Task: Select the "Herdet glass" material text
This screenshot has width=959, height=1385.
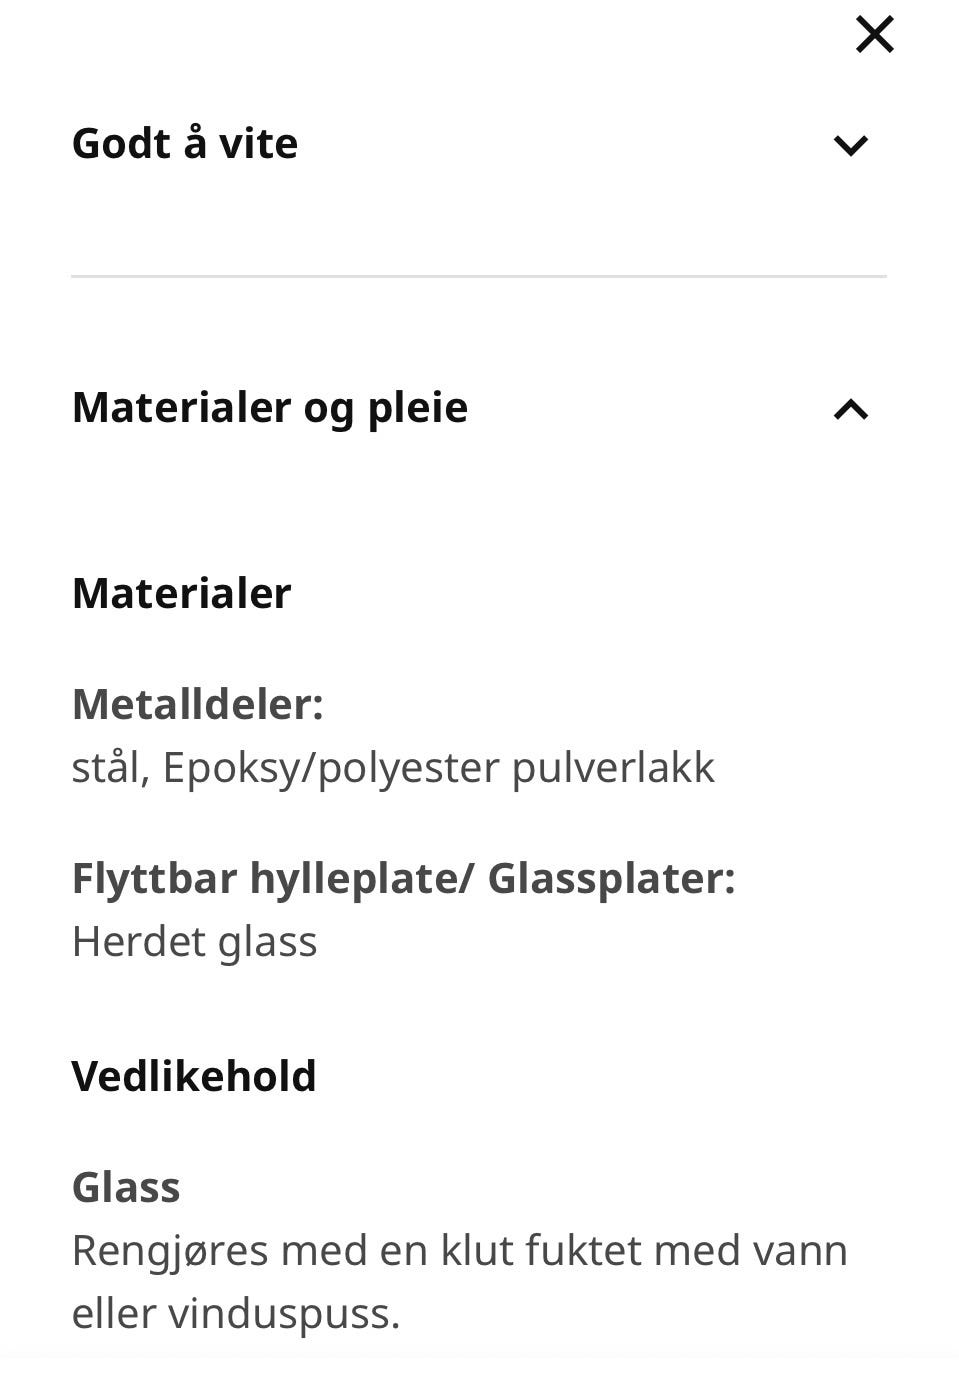Action: [x=194, y=940]
